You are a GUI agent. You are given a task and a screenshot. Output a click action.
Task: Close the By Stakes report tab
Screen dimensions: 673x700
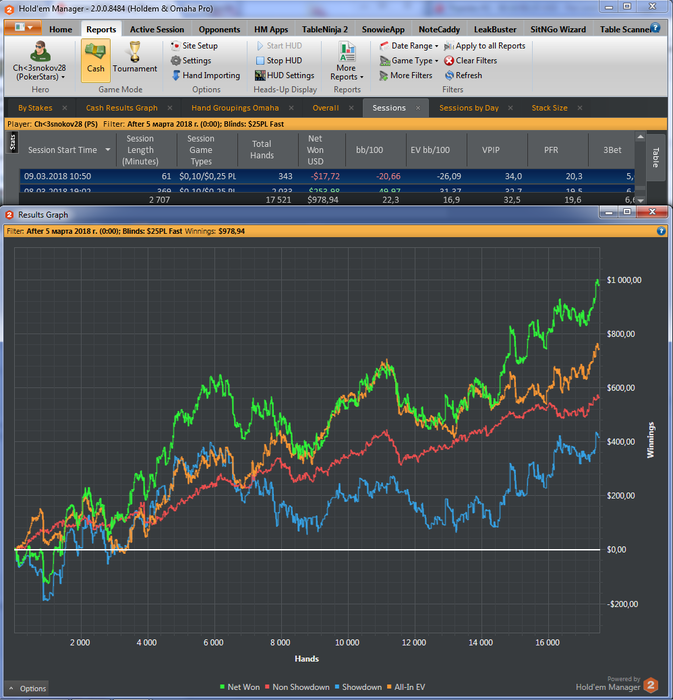coord(65,108)
